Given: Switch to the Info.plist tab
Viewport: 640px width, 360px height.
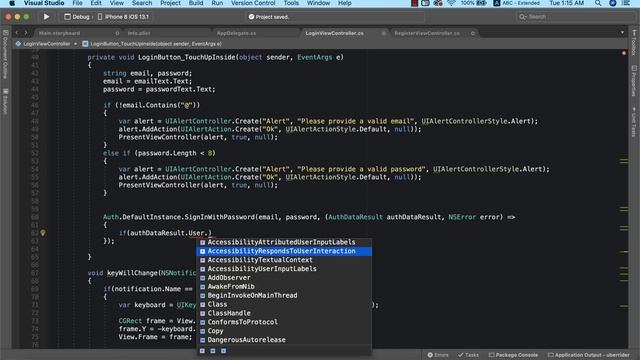Looking at the screenshot, I should (x=139, y=33).
